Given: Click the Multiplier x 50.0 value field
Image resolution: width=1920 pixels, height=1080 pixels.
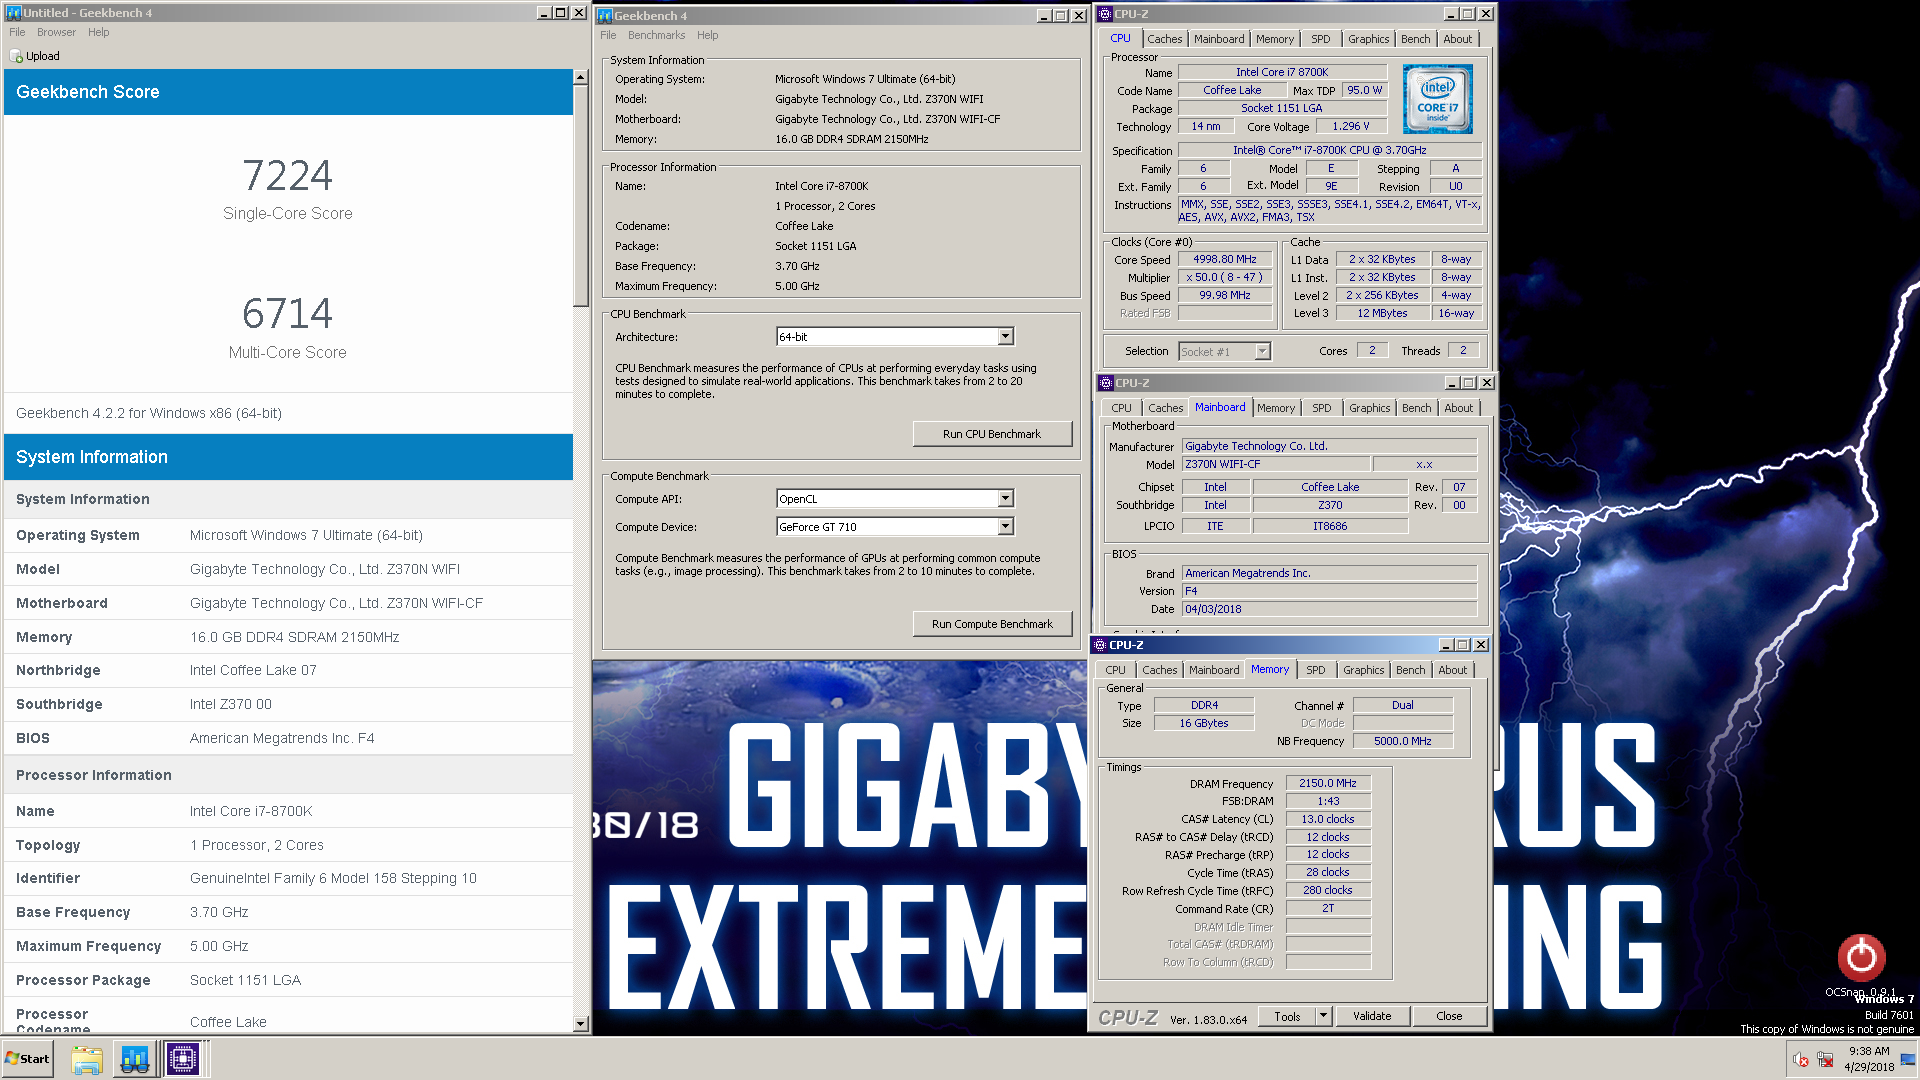Looking at the screenshot, I should click(x=1224, y=277).
